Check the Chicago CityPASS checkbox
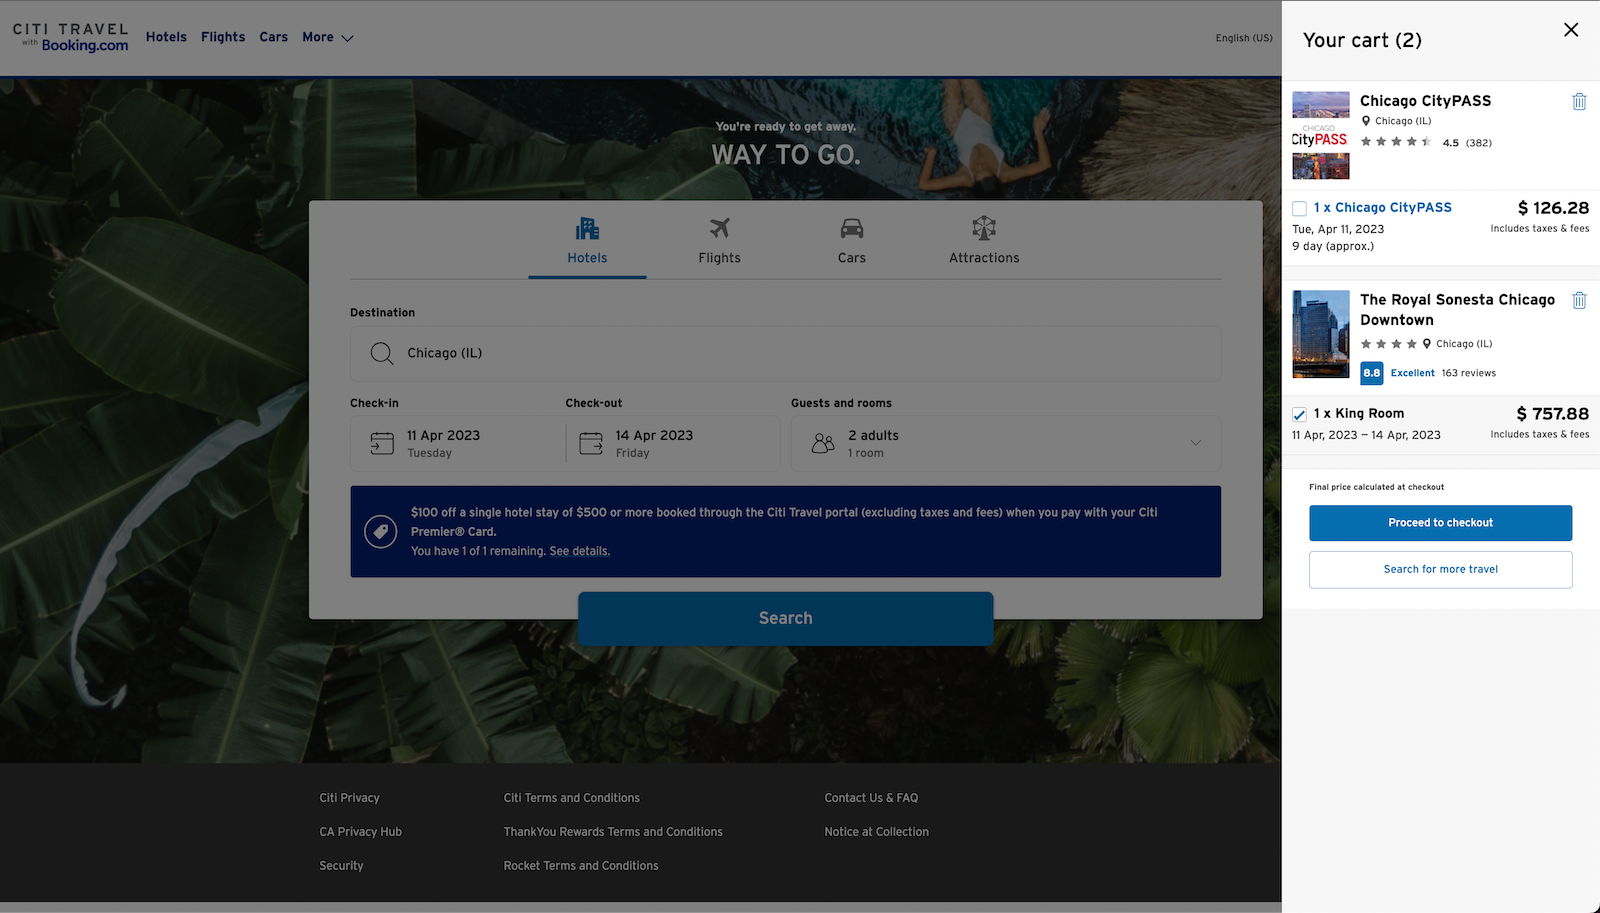The image size is (1600, 913). point(1299,208)
